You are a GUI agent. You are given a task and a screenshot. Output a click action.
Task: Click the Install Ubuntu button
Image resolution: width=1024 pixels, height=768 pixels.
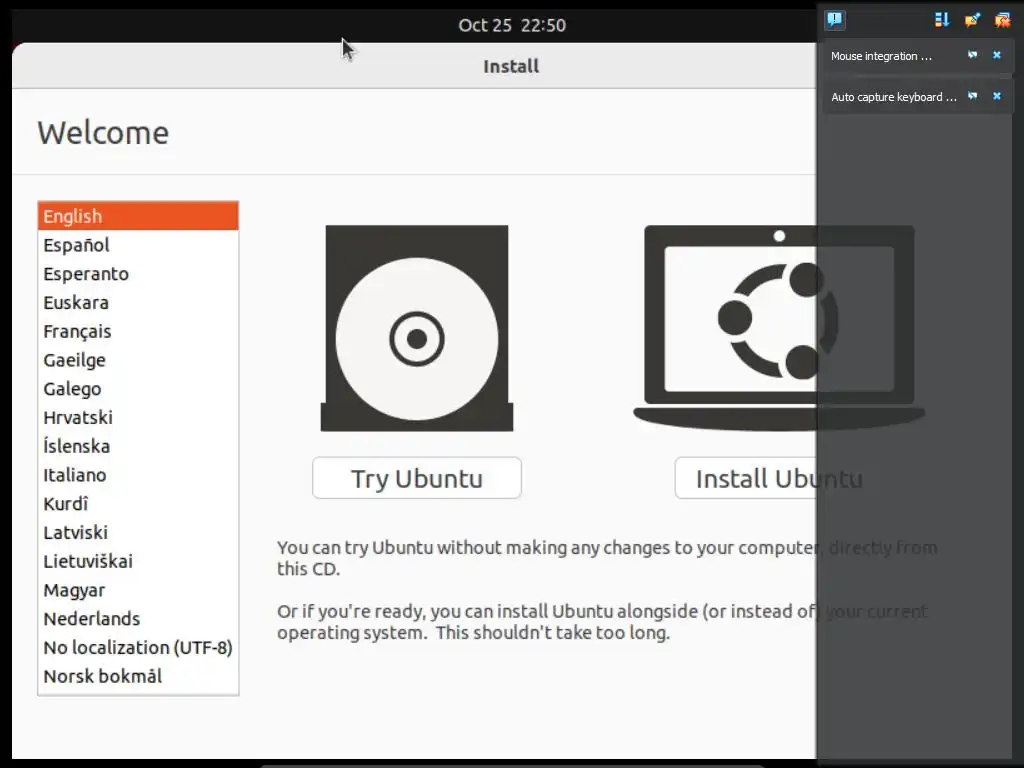point(779,478)
